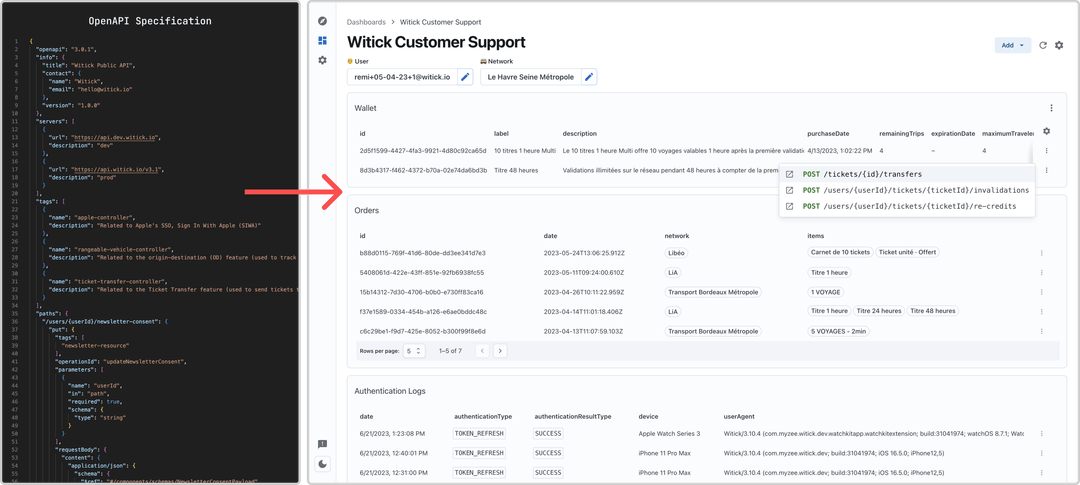This screenshot has width=1080, height=485.
Task: Open row menu for order f37e1589
Action: tap(1041, 311)
